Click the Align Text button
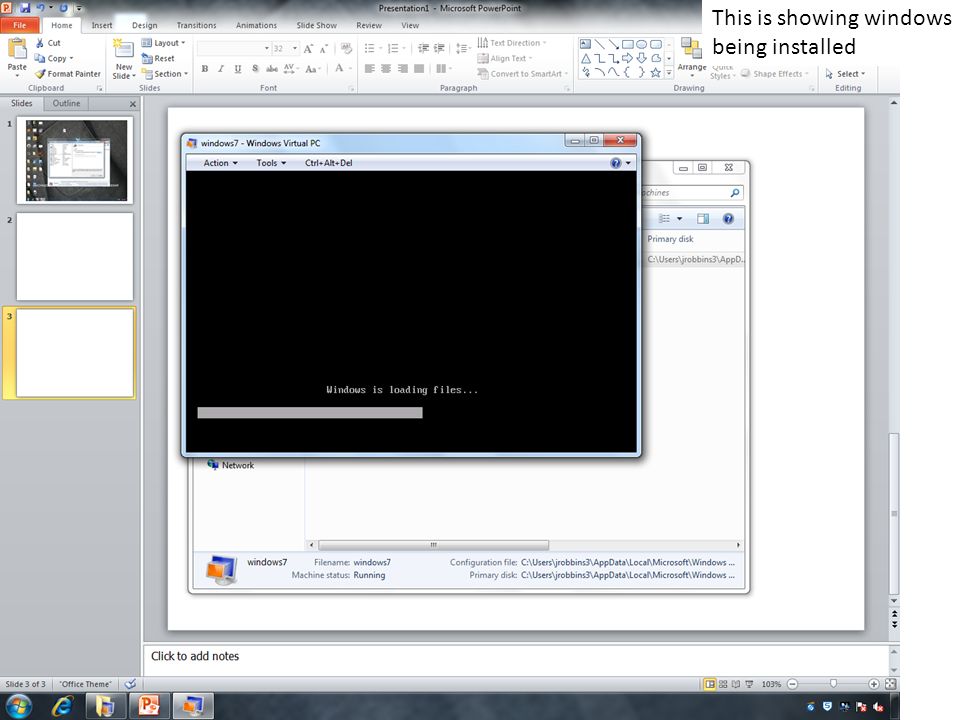The height and width of the screenshot is (720, 960). pos(505,58)
